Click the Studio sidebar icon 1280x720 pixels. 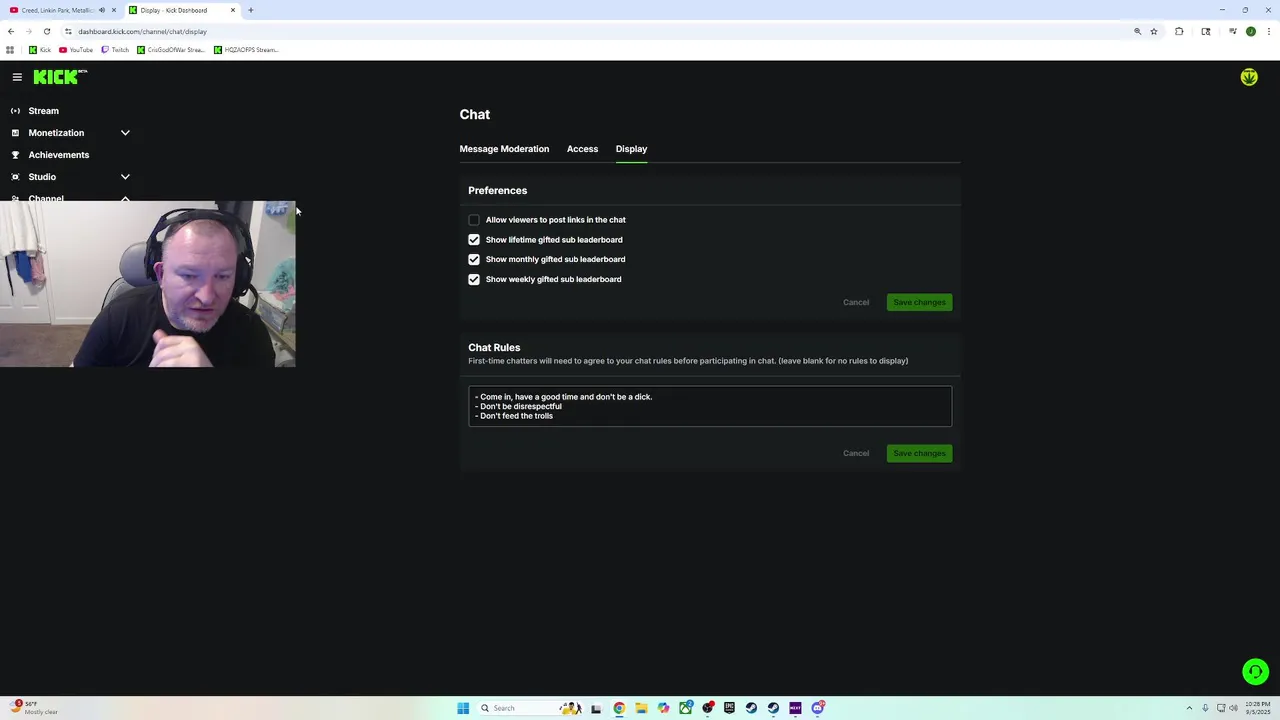pyautogui.click(x=15, y=177)
